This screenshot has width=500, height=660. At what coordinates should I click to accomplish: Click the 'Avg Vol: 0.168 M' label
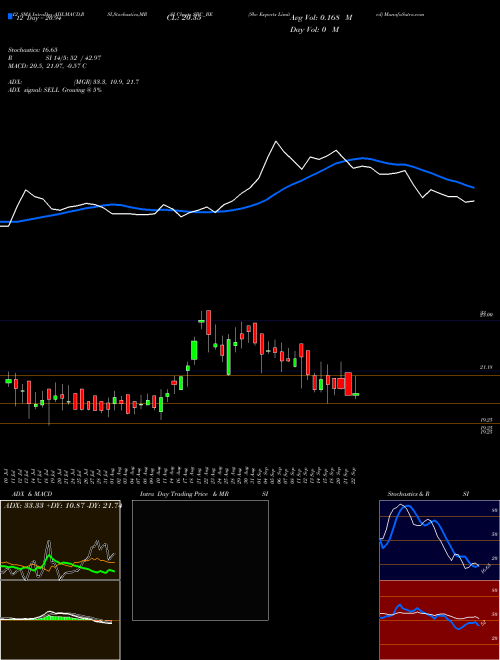click(321, 18)
